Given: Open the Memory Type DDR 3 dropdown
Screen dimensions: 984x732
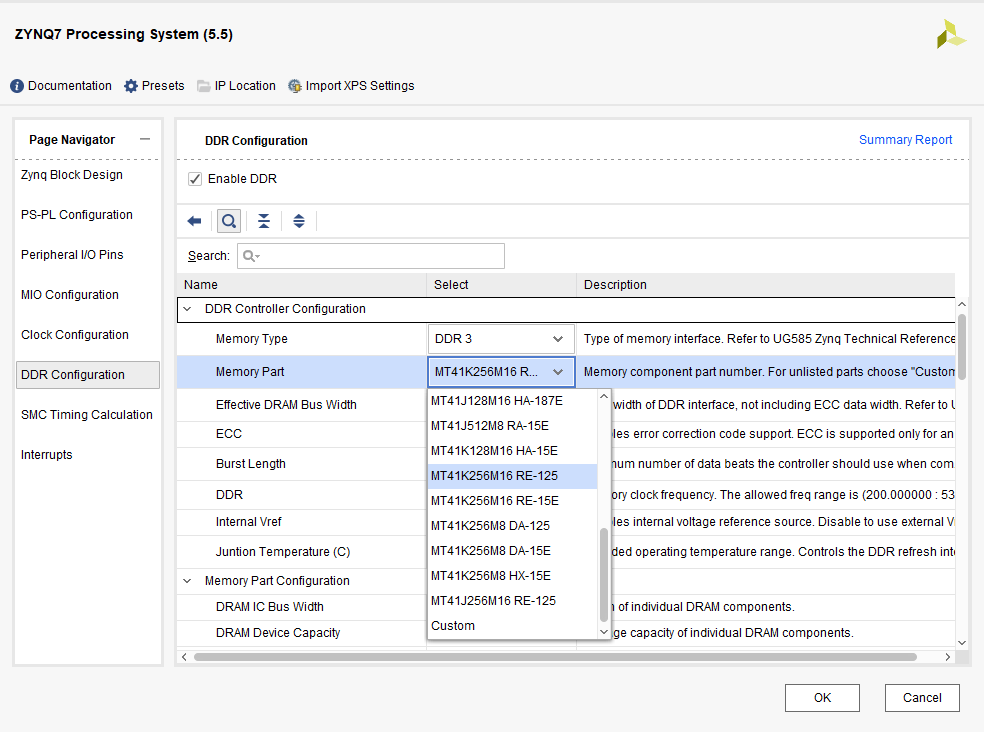Looking at the screenshot, I should point(501,339).
